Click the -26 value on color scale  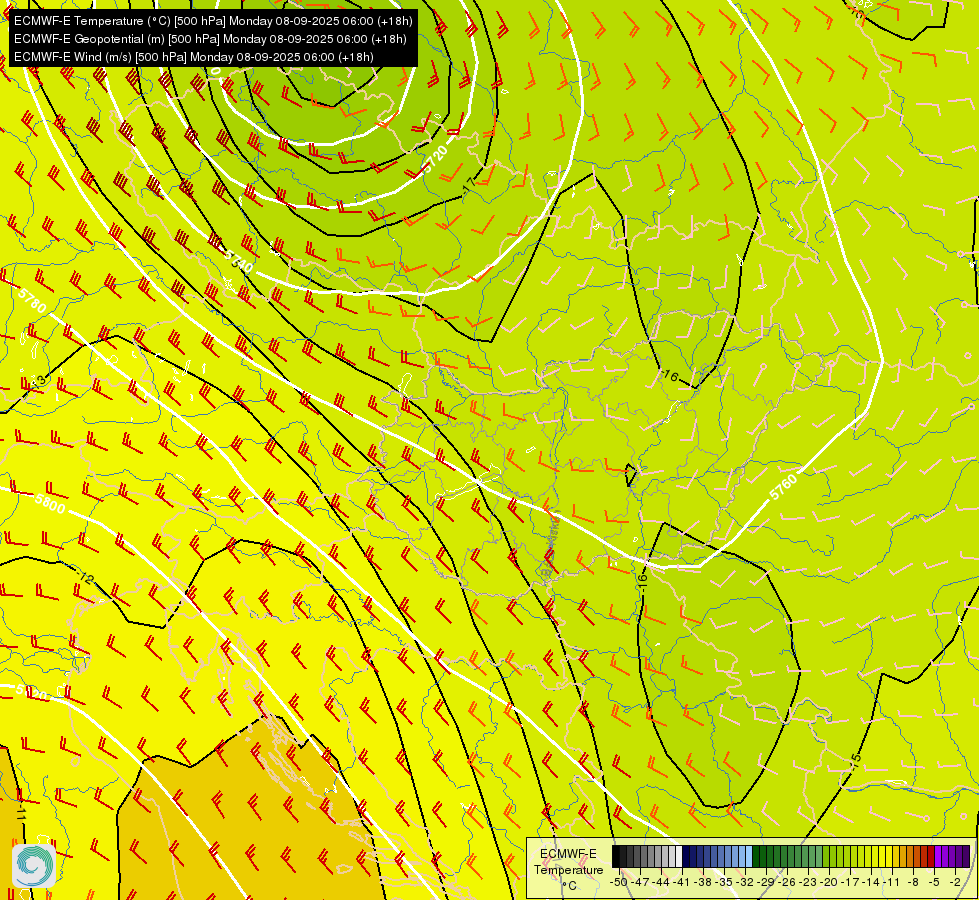click(789, 882)
